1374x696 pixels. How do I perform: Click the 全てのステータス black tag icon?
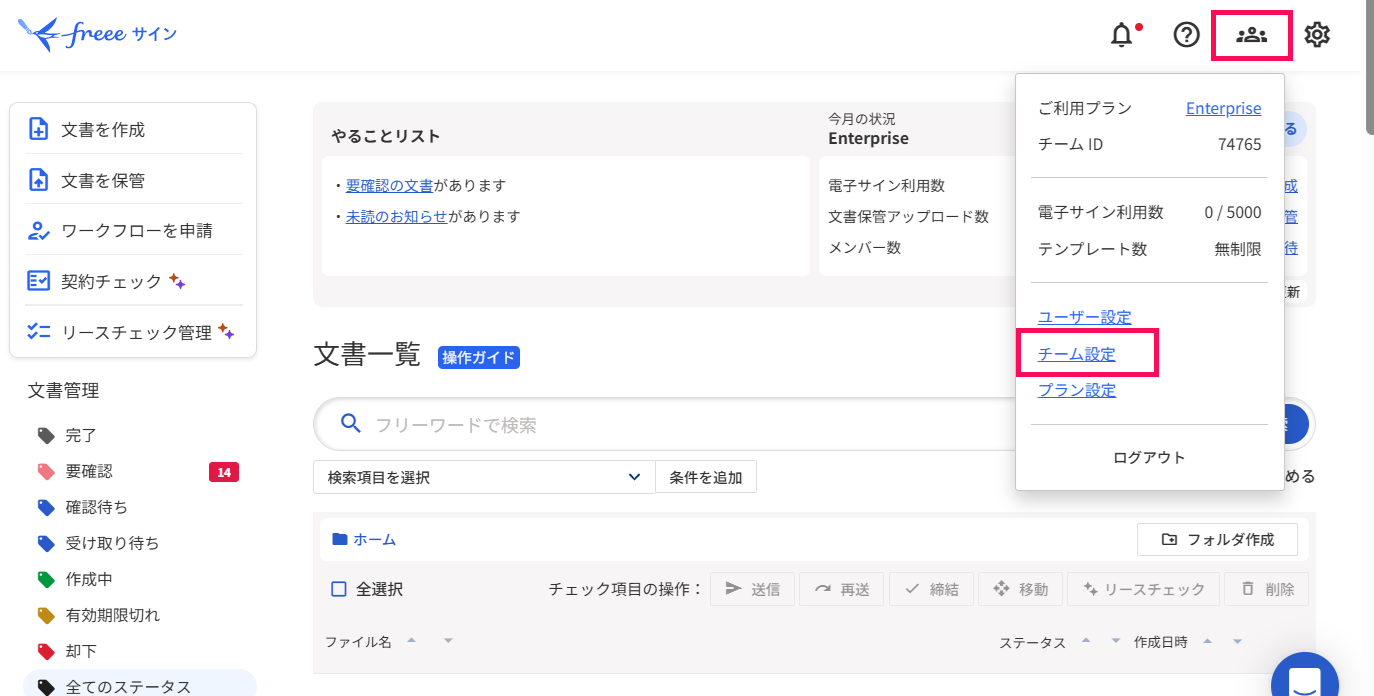tap(46, 687)
